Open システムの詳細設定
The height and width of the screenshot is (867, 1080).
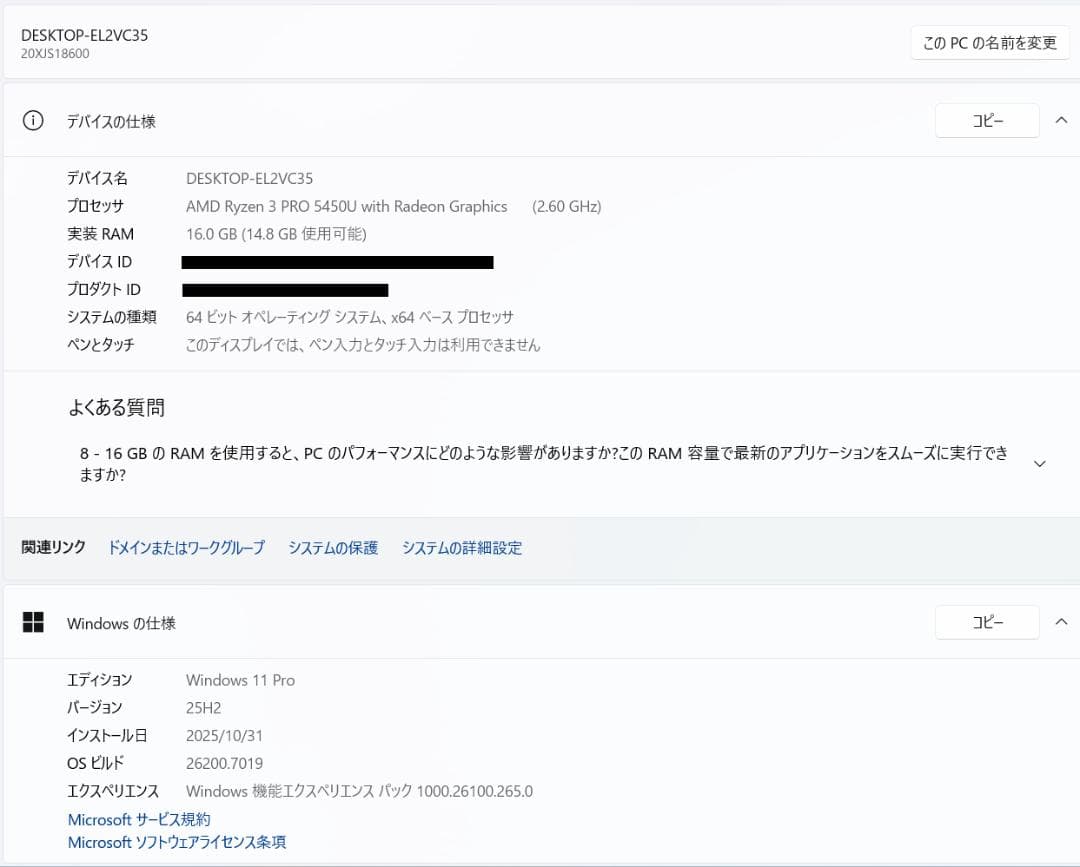tap(461, 547)
